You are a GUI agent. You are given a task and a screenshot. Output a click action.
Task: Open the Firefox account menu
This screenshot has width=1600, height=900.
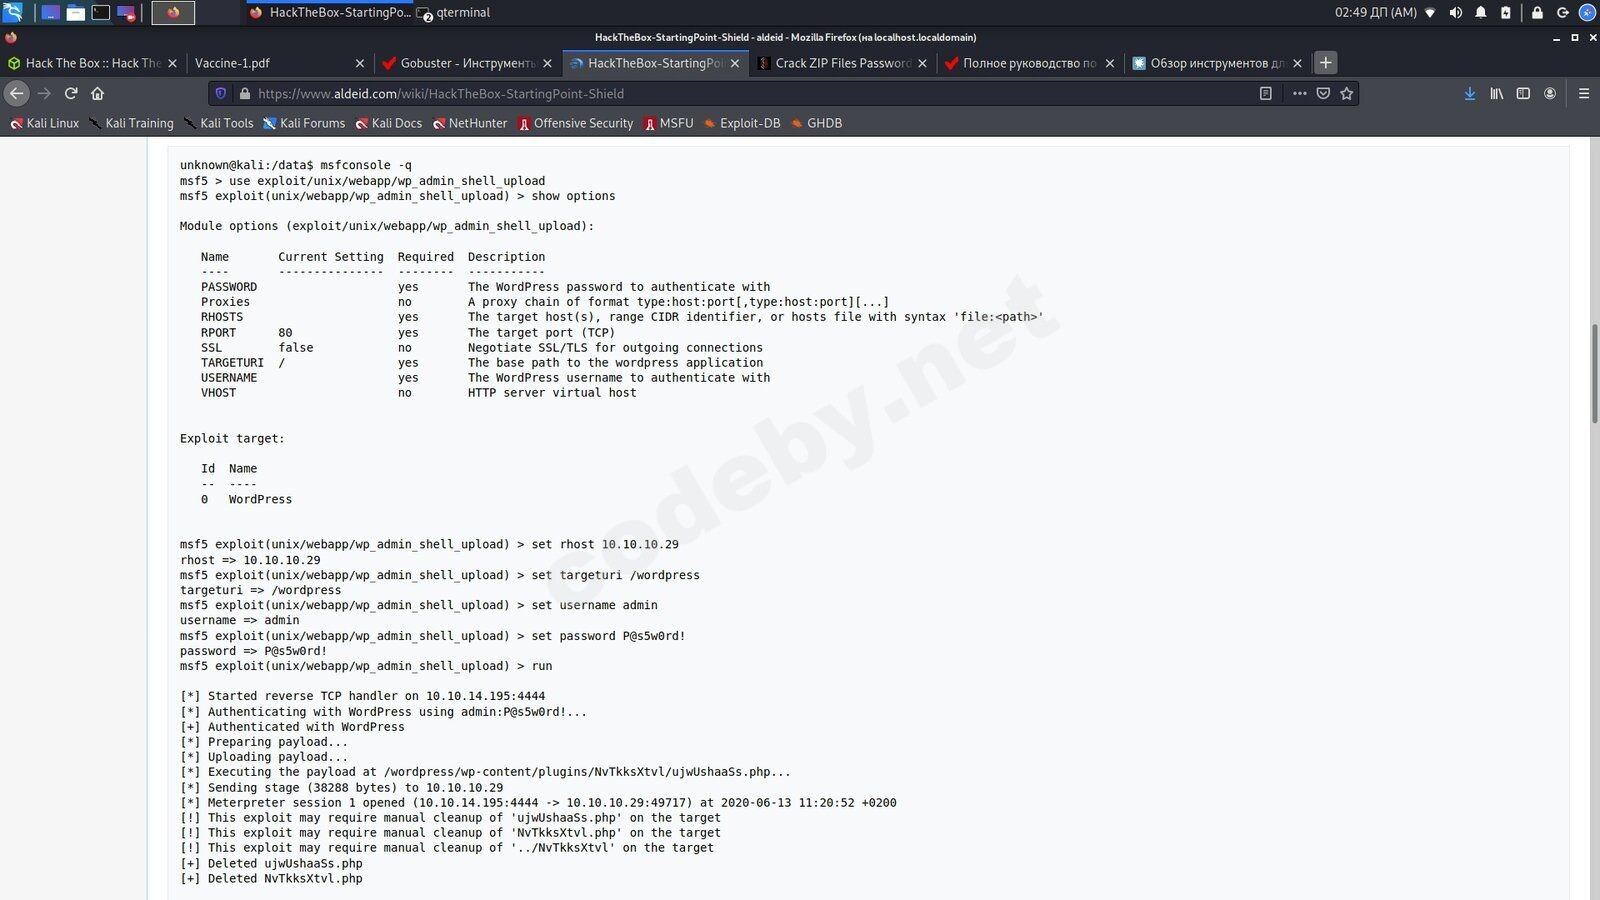coord(1550,93)
